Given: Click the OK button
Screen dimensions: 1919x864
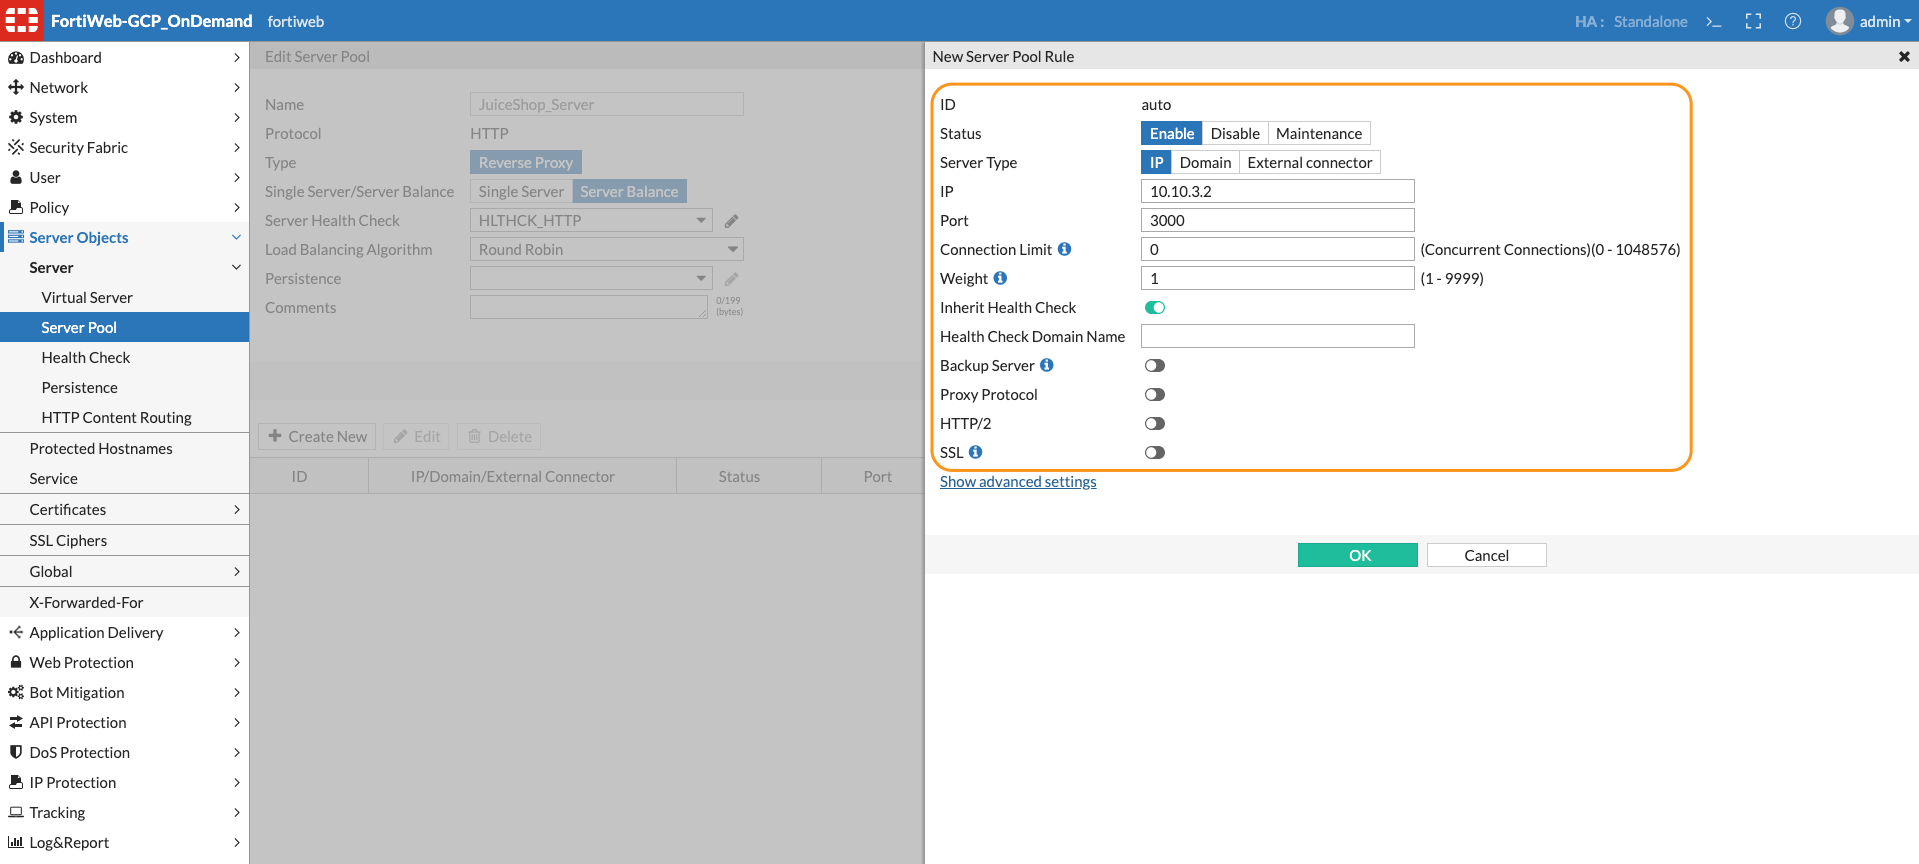Looking at the screenshot, I should click(x=1357, y=555).
